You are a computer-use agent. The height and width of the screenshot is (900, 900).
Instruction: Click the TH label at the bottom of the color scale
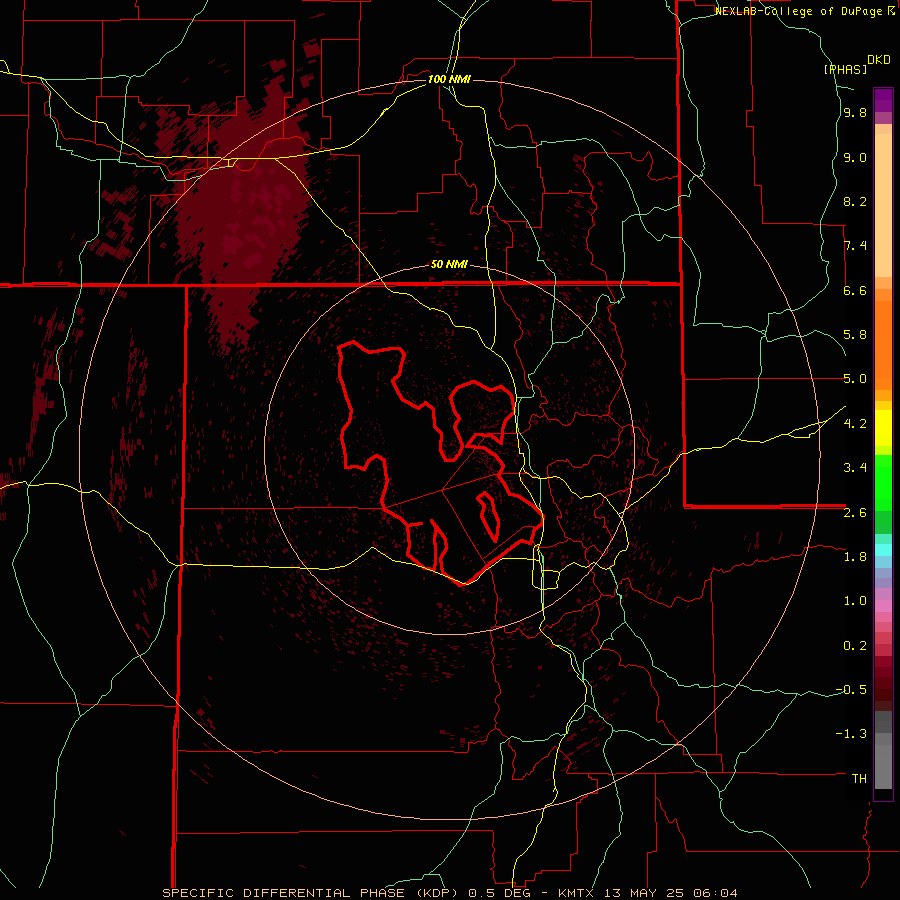tap(859, 778)
